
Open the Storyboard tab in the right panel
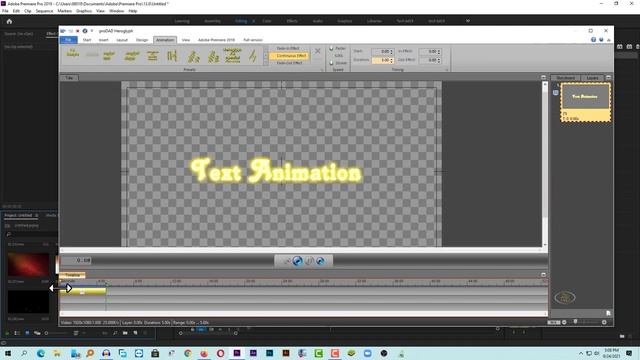pyautogui.click(x=565, y=78)
